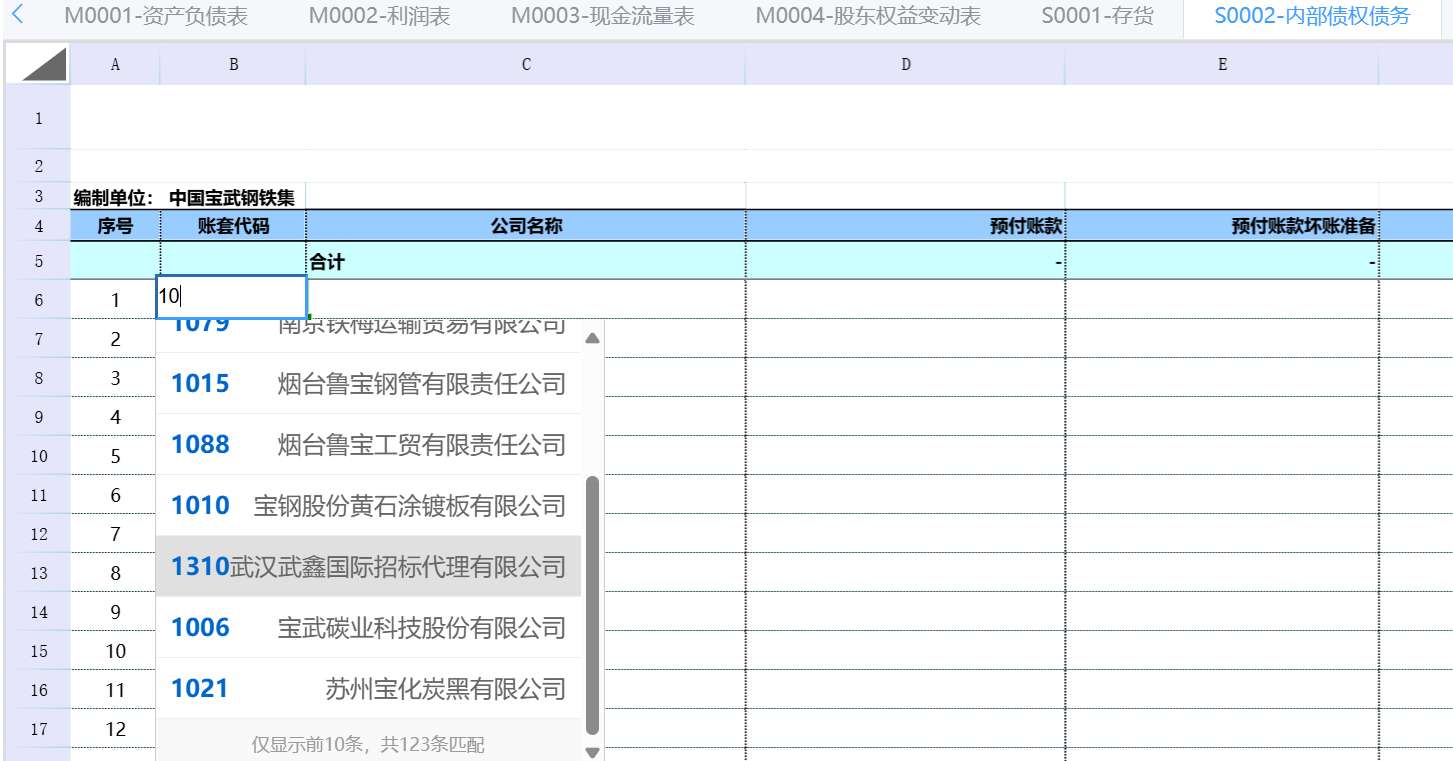Click the back arrow left of tabs
This screenshot has height=761, width=1453.
pyautogui.click(x=17, y=17)
